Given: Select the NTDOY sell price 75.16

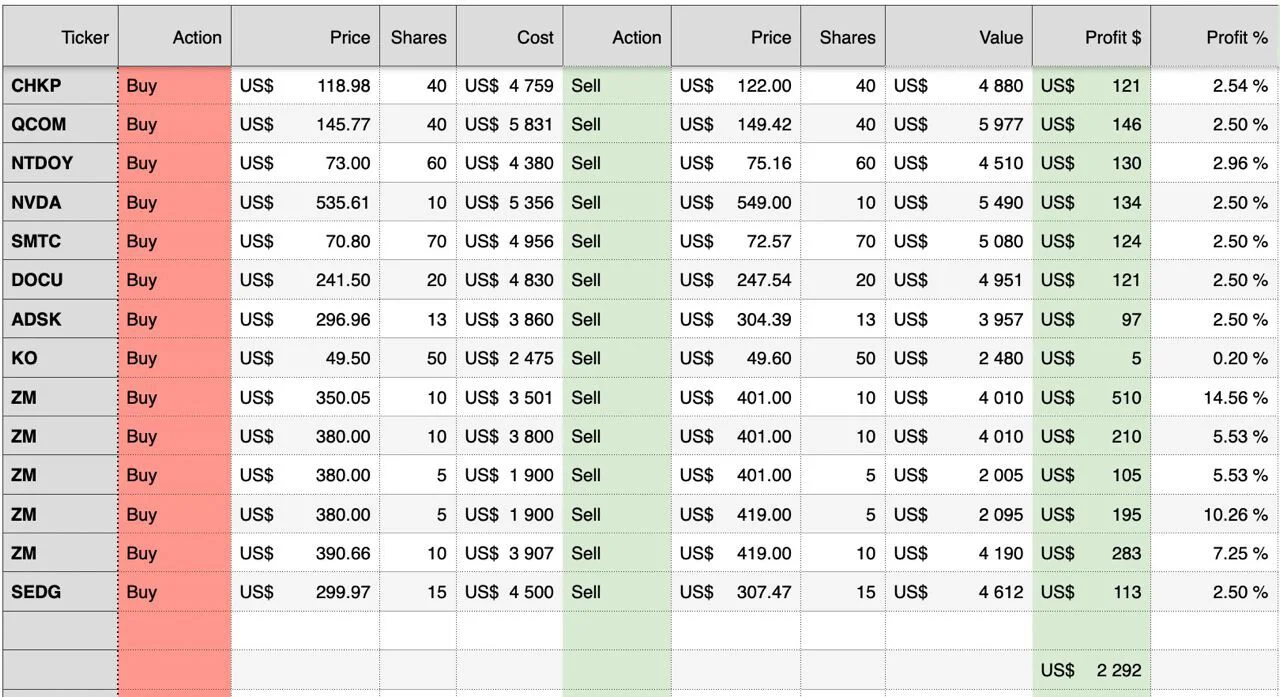Looking at the screenshot, I should 735,164.
